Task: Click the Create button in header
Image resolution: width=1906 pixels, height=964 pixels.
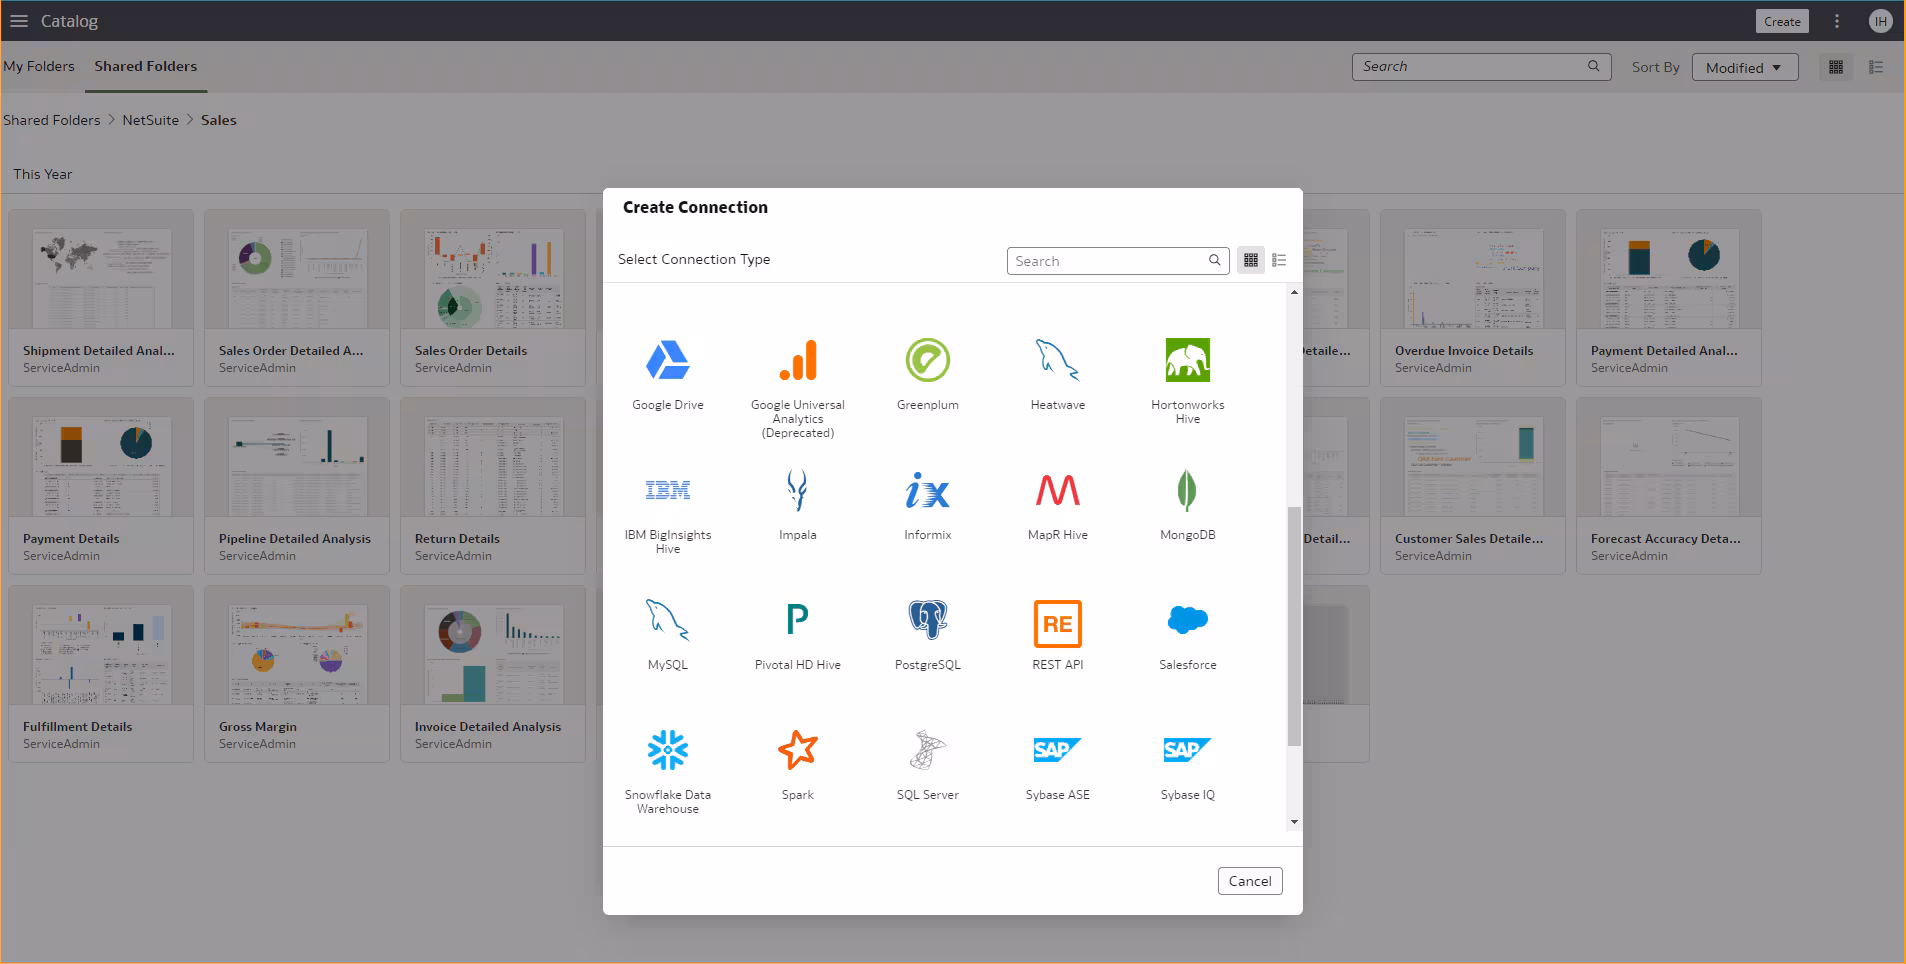Action: (x=1782, y=21)
